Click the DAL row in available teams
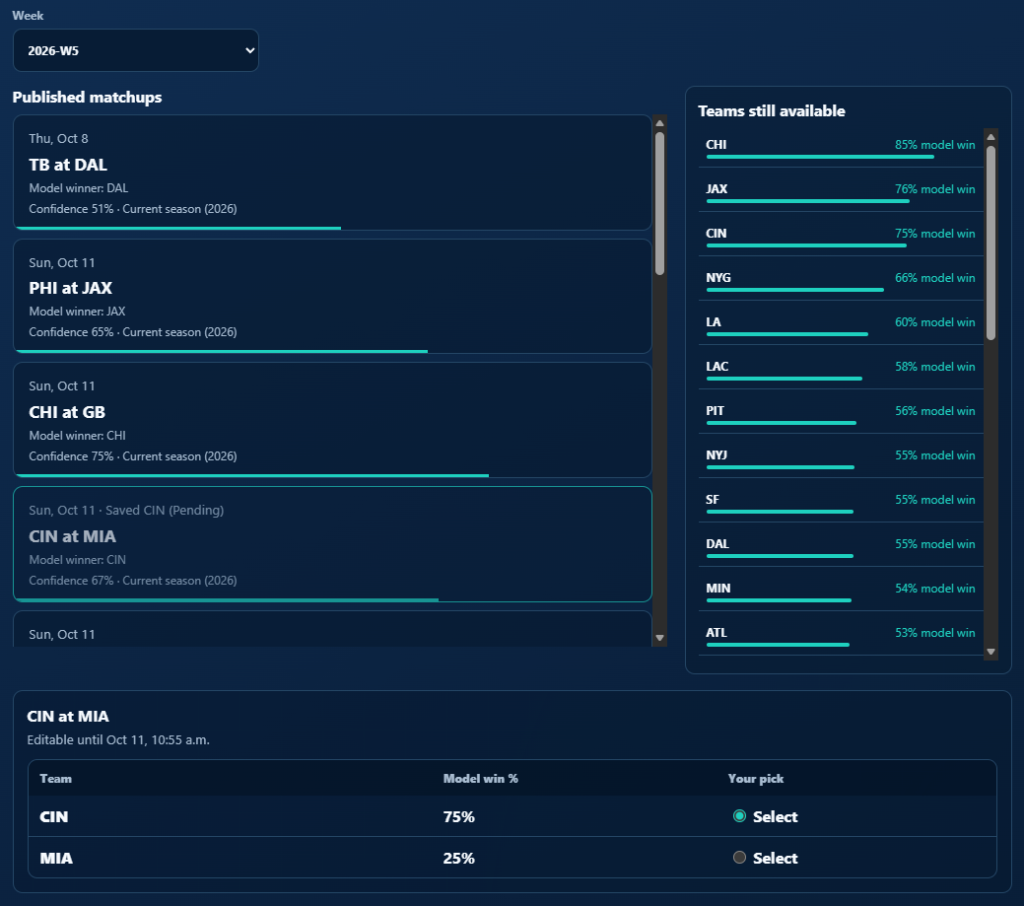The width and height of the screenshot is (1024, 906). (x=840, y=547)
